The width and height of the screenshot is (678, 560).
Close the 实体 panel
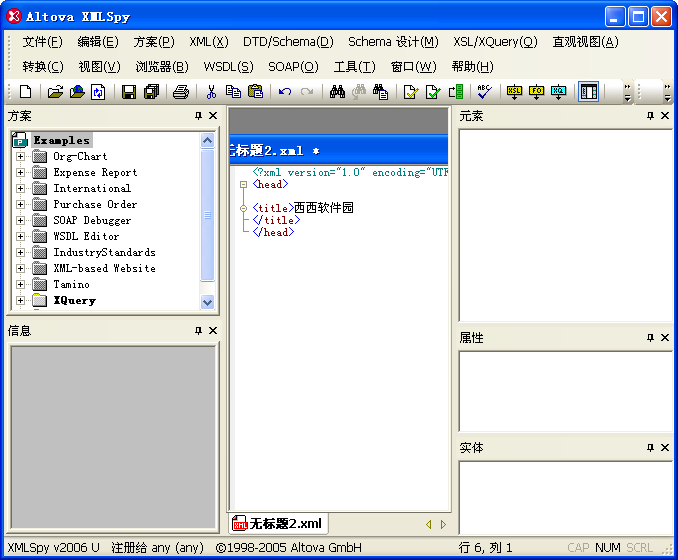665,448
